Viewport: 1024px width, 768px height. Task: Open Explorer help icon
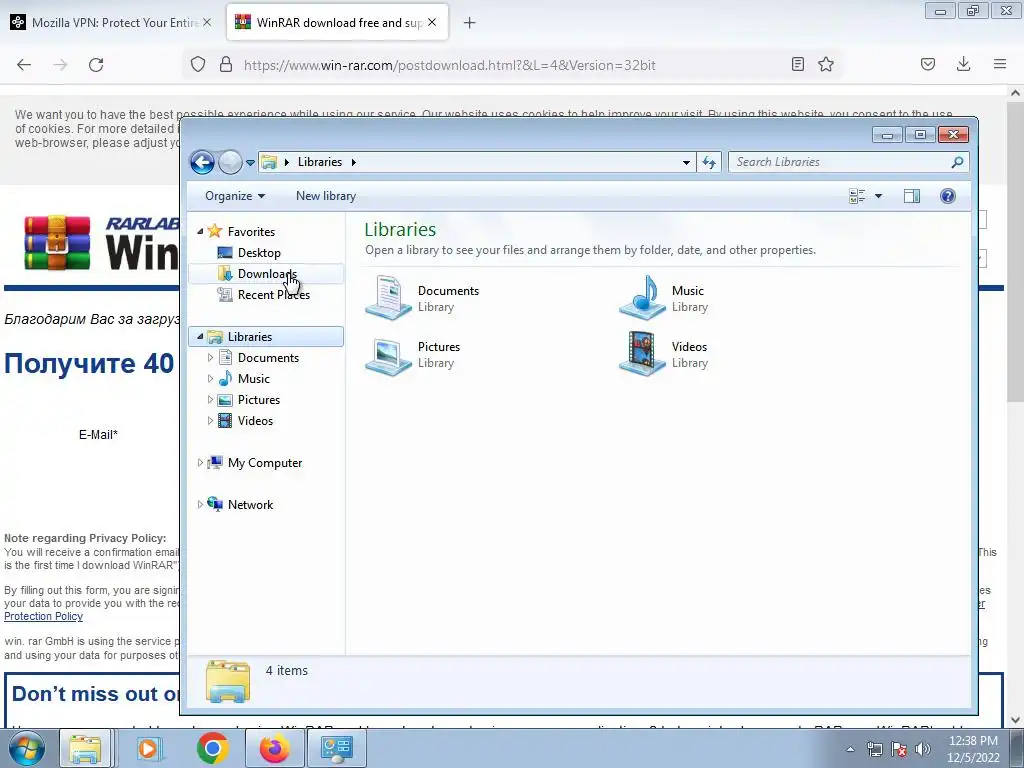(x=948, y=196)
